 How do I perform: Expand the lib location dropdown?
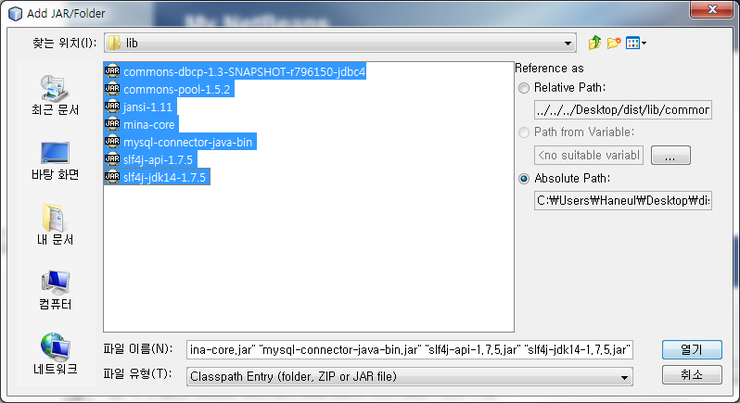coord(568,43)
